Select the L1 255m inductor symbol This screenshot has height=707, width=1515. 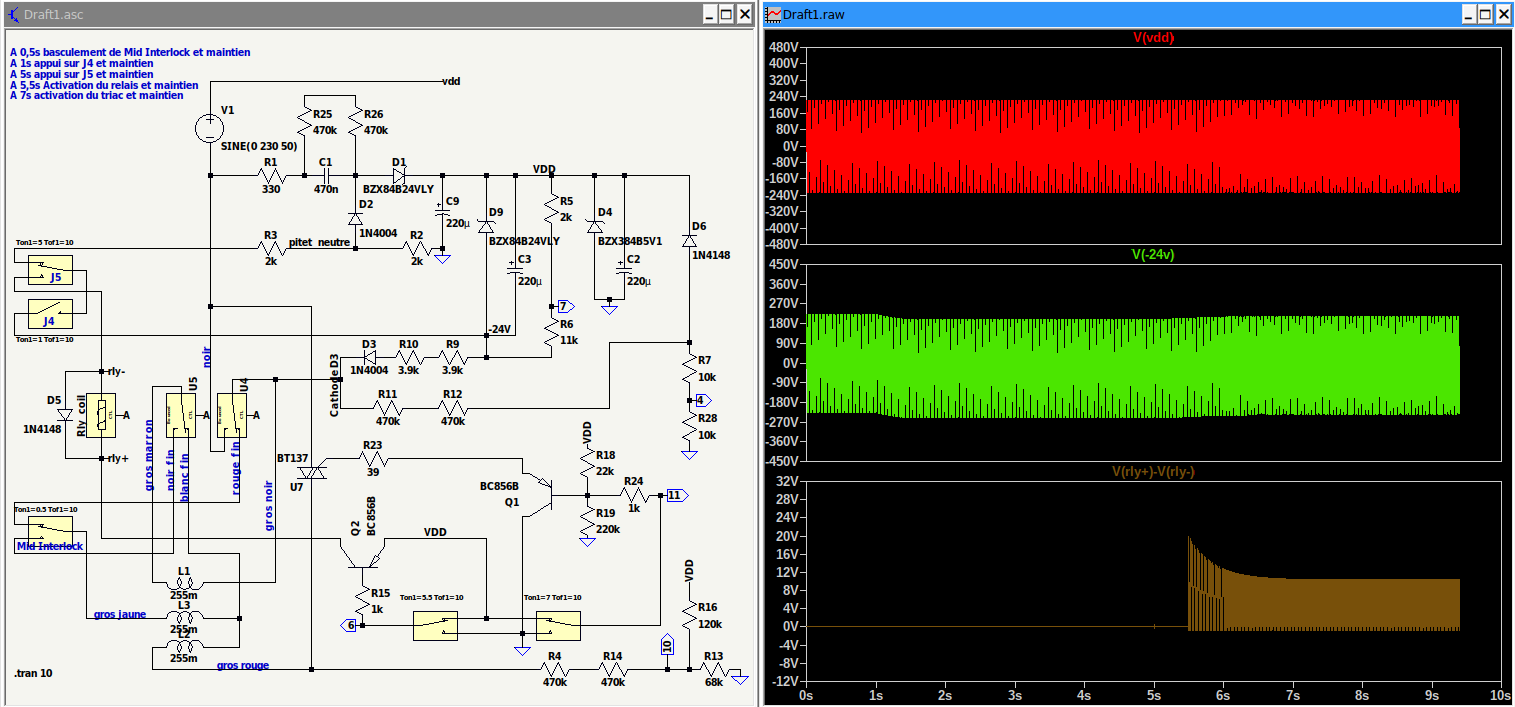coord(183,585)
